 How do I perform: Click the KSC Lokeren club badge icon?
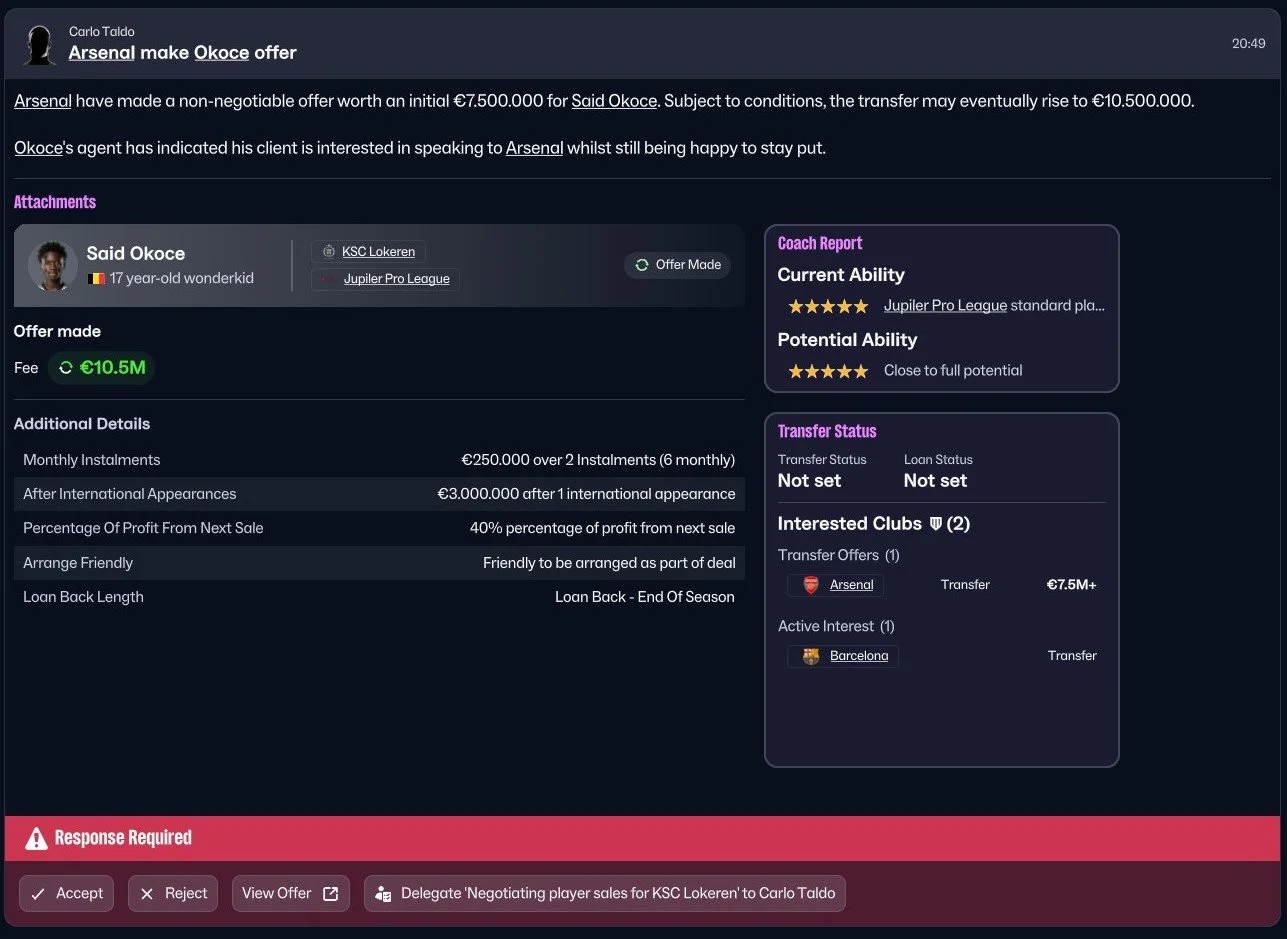point(329,252)
